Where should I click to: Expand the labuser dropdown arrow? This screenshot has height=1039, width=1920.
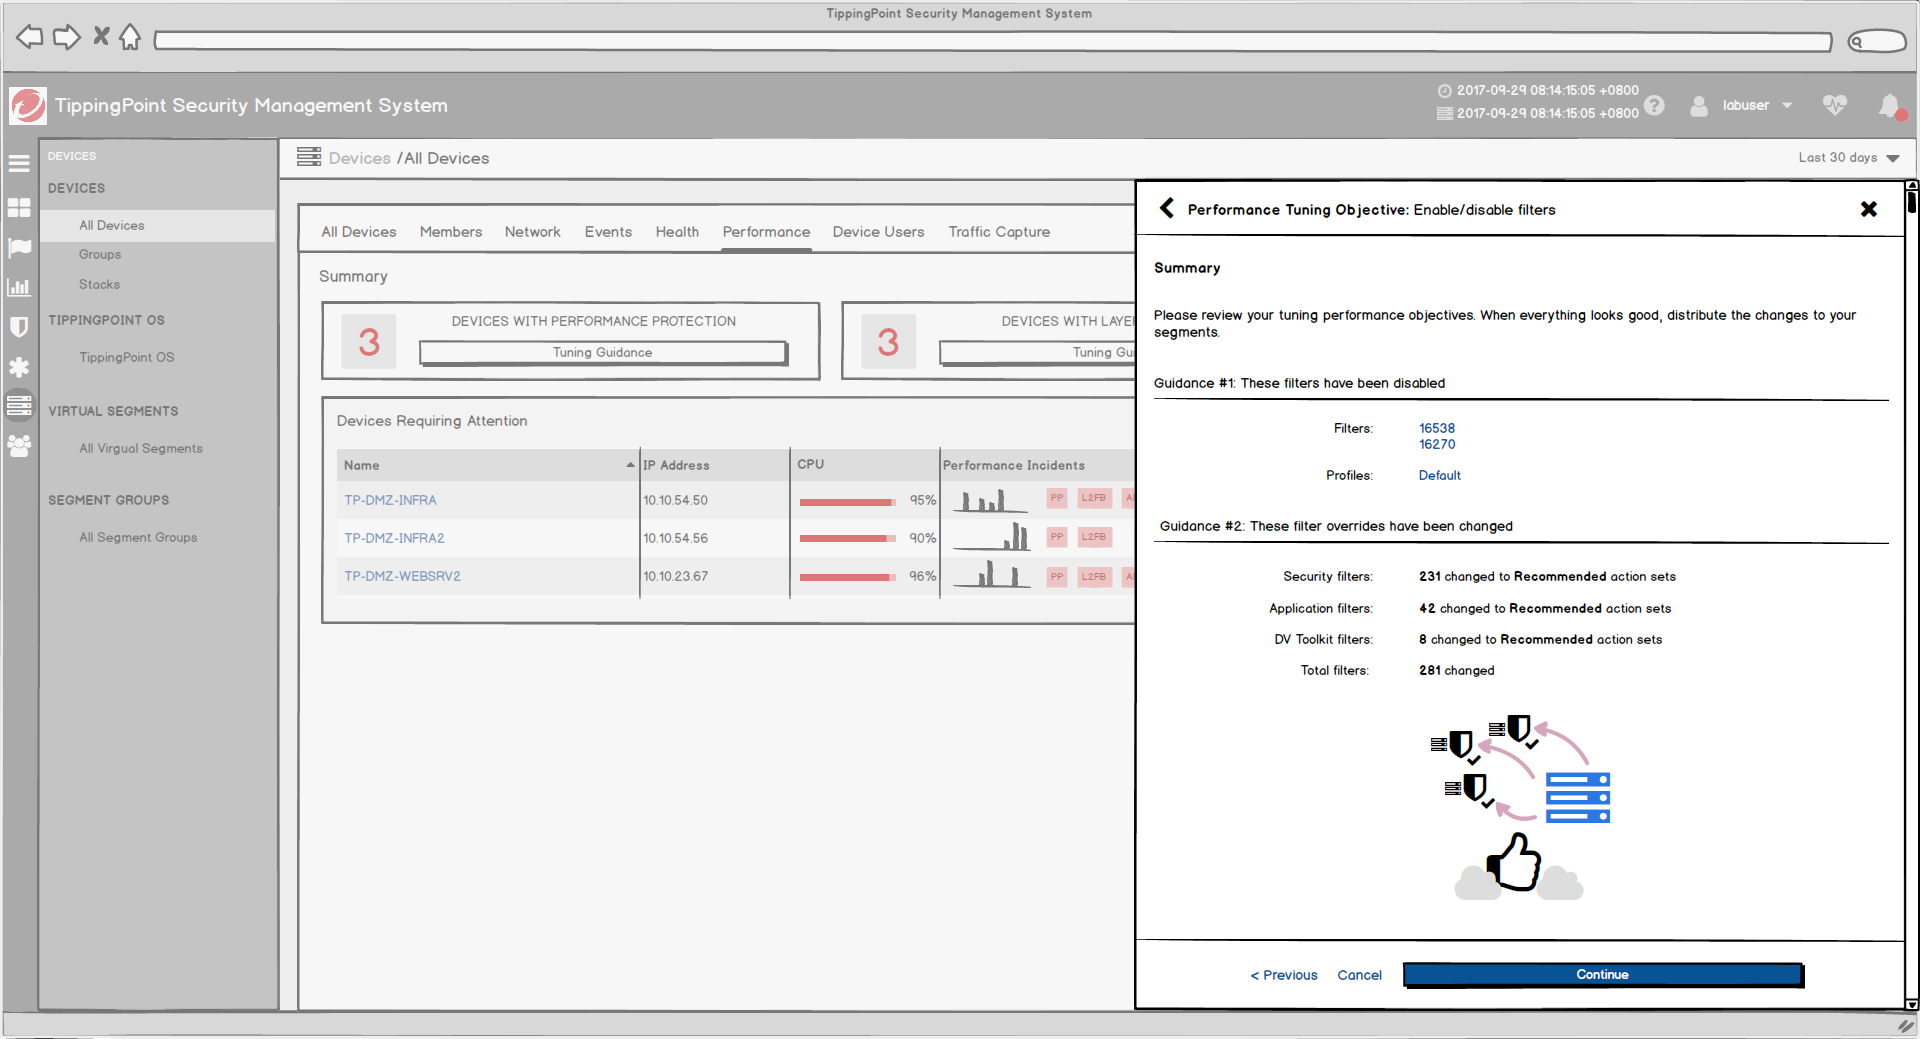[x=1787, y=105]
